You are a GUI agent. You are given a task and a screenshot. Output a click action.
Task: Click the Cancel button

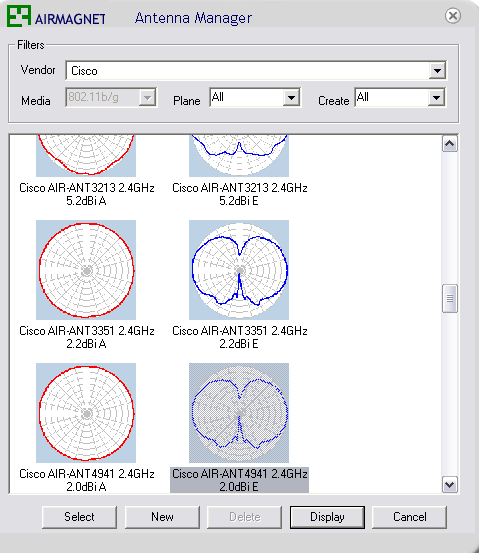410,517
